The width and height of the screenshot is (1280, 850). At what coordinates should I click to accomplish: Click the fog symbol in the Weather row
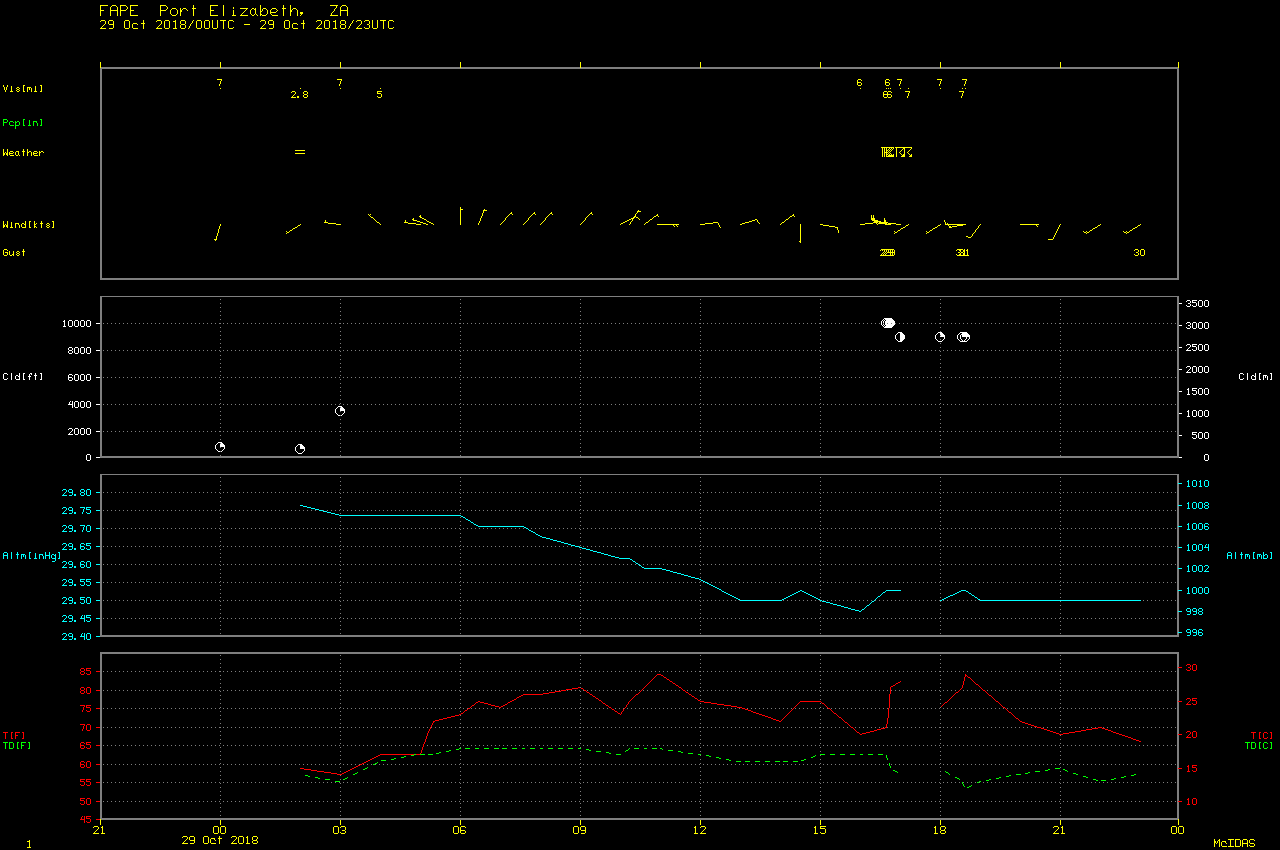pyautogui.click(x=299, y=152)
